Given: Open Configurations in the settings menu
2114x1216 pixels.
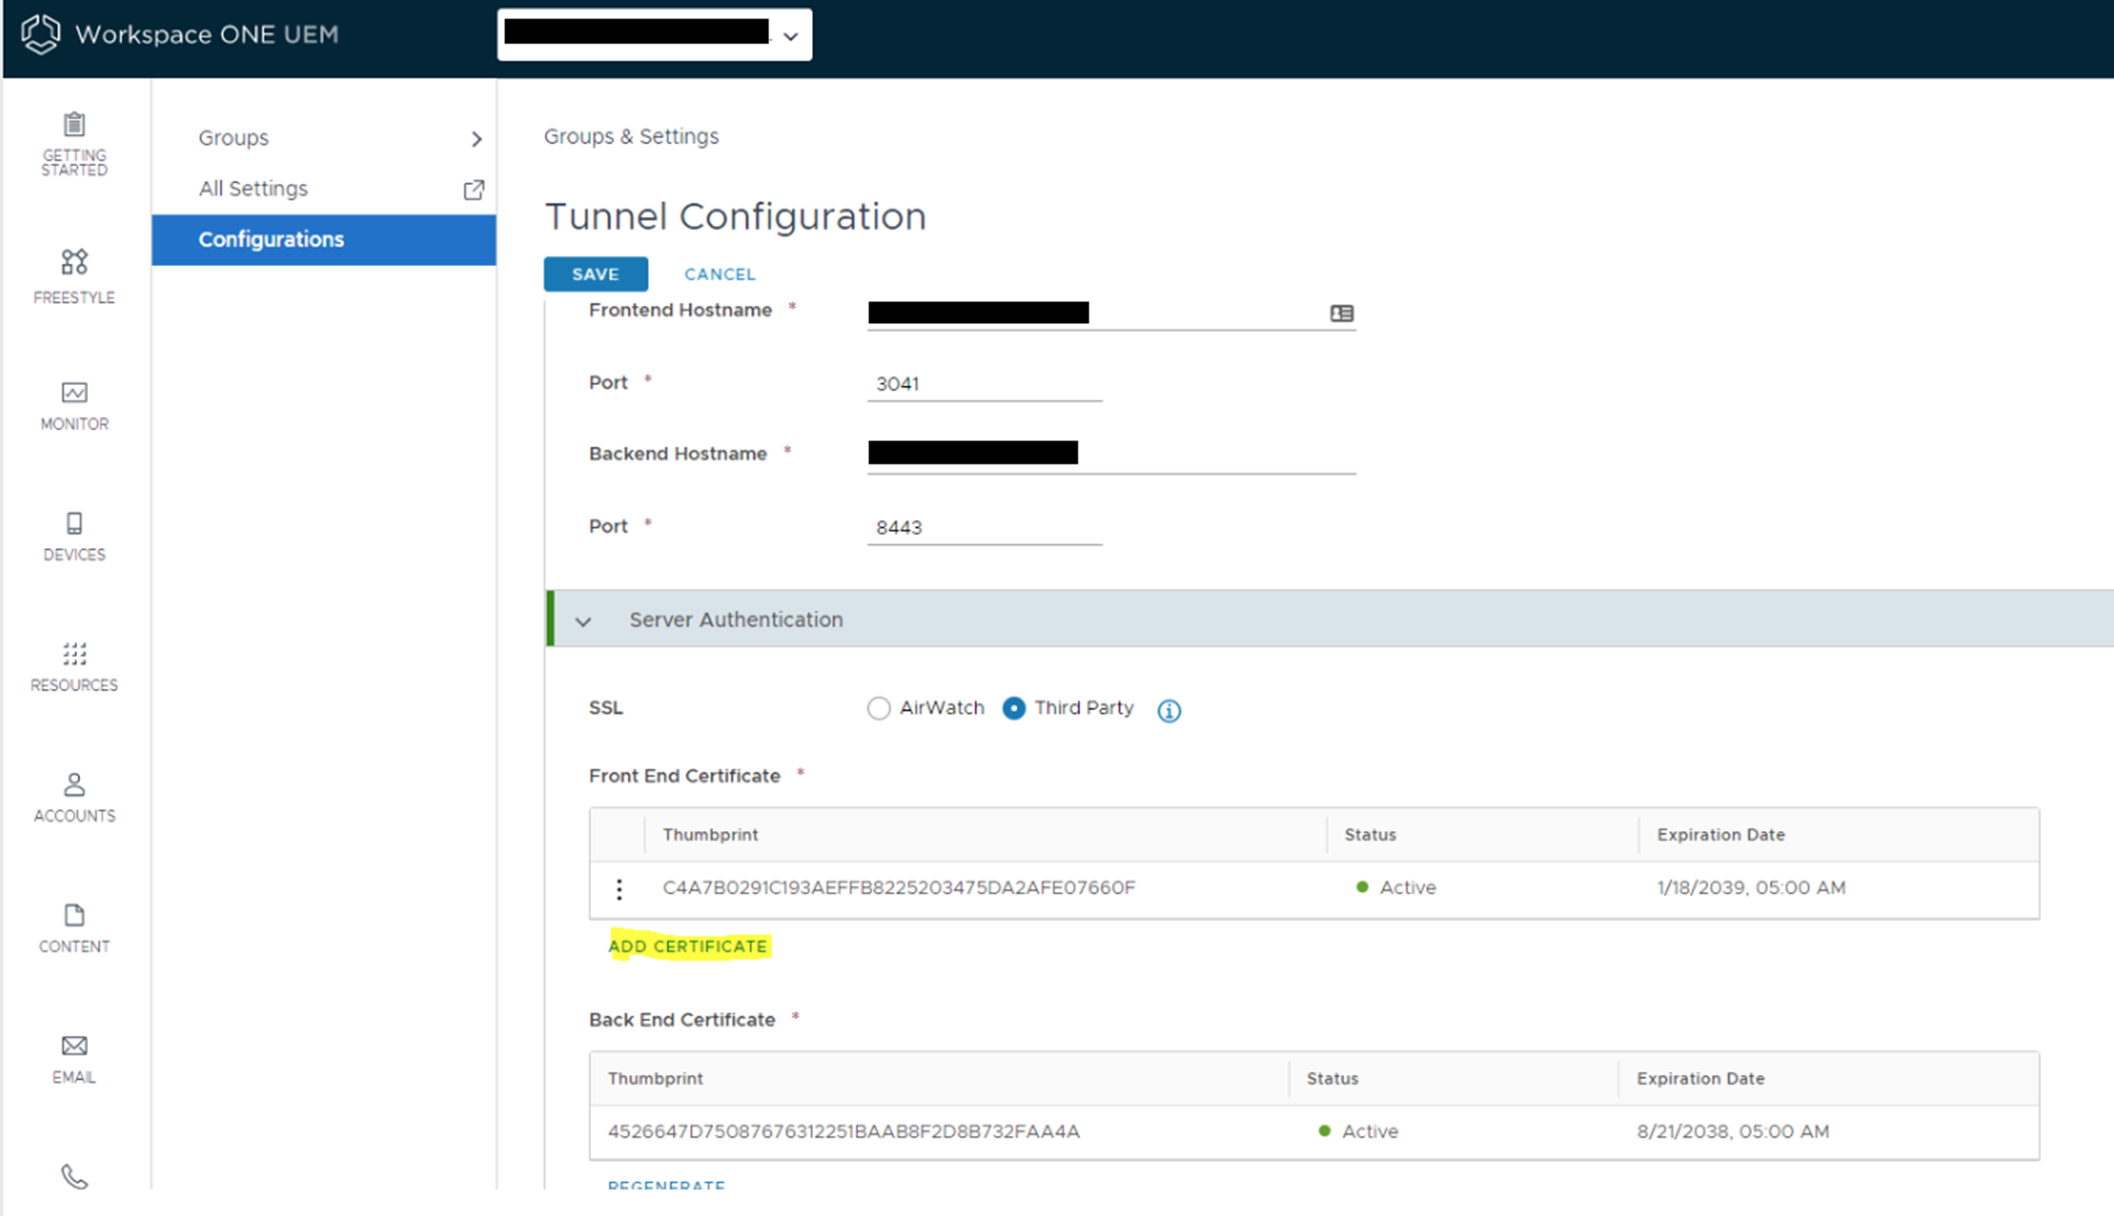Looking at the screenshot, I should pos(271,239).
